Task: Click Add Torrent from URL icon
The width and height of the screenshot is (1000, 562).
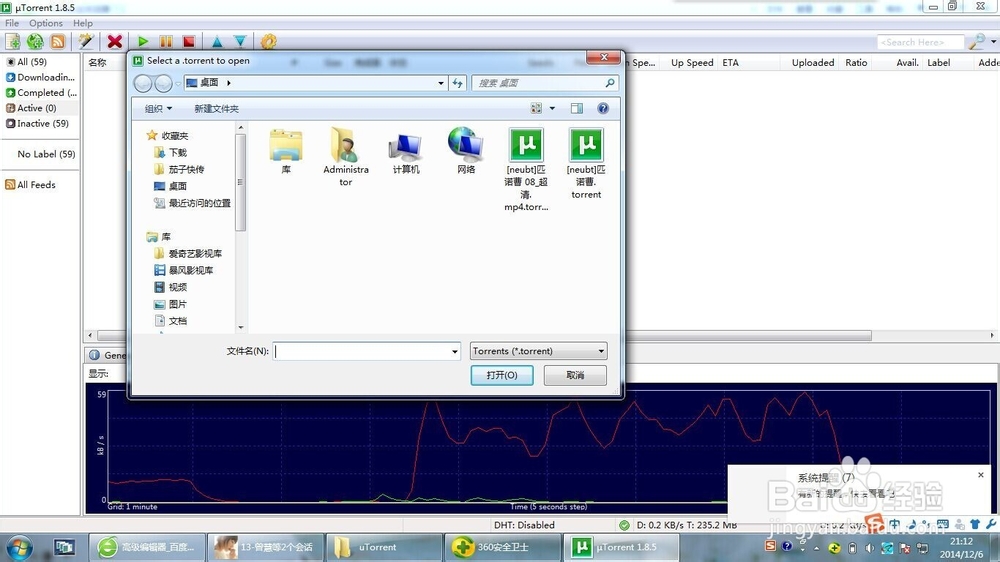Action: pos(35,41)
